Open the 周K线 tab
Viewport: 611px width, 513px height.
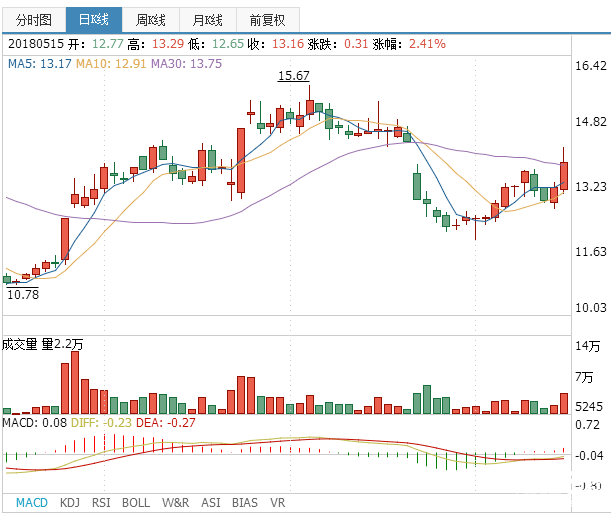pyautogui.click(x=151, y=20)
